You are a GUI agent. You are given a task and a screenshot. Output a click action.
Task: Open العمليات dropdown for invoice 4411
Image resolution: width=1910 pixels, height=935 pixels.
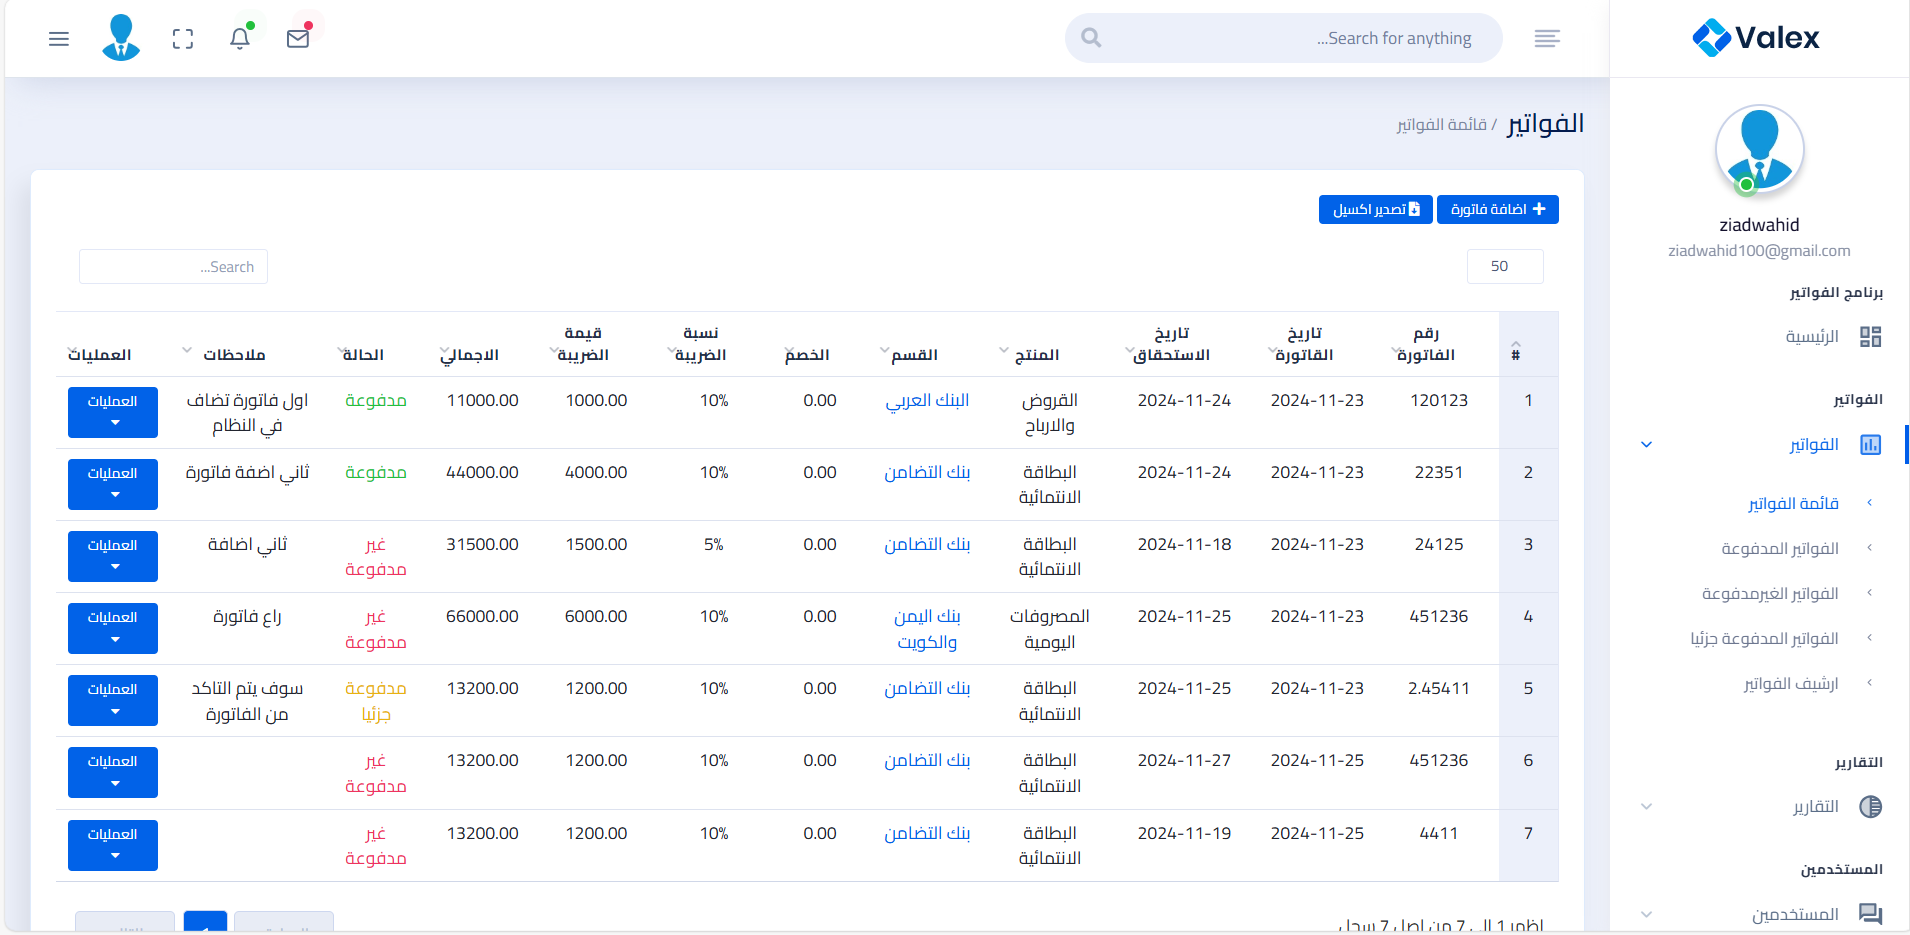[x=113, y=845]
